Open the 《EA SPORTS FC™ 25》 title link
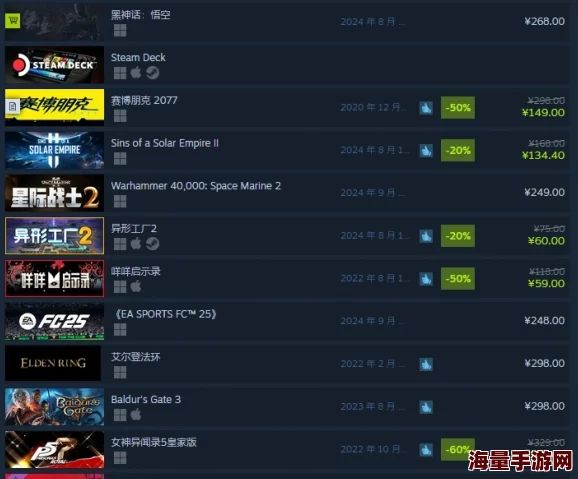 (165, 314)
